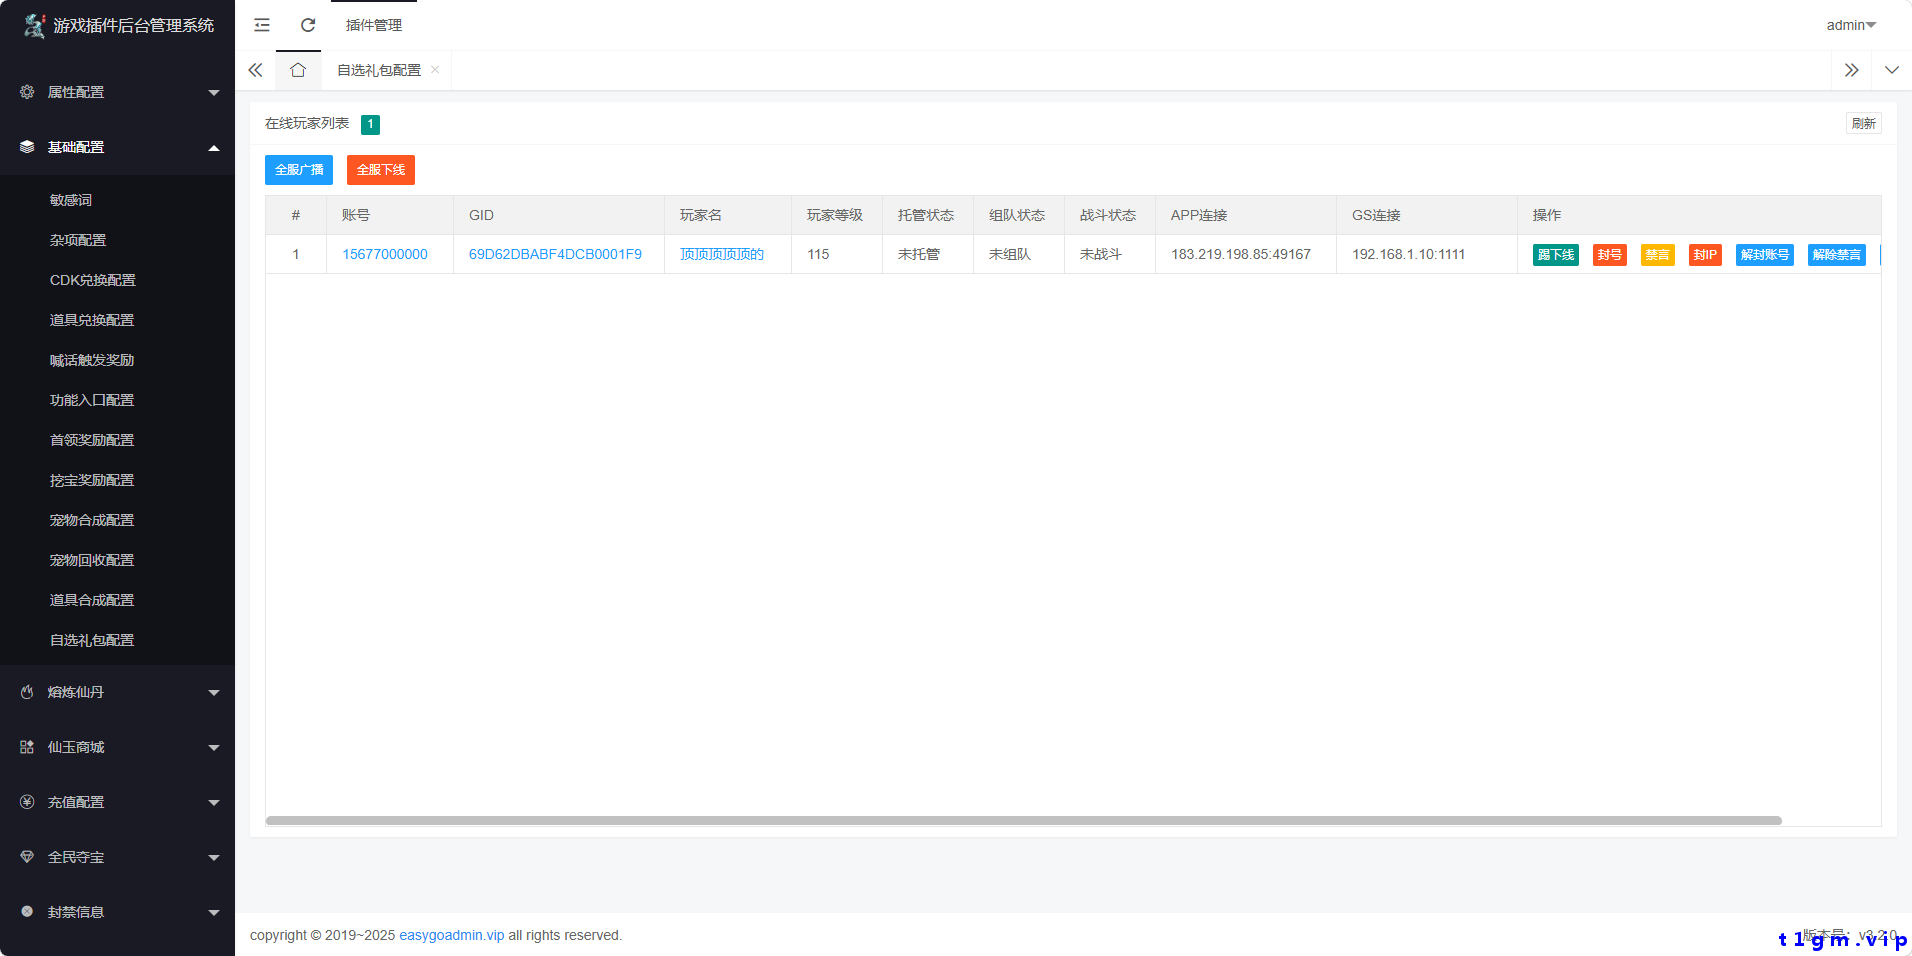Collapse the sidebar with the menu fold icon

point(262,25)
